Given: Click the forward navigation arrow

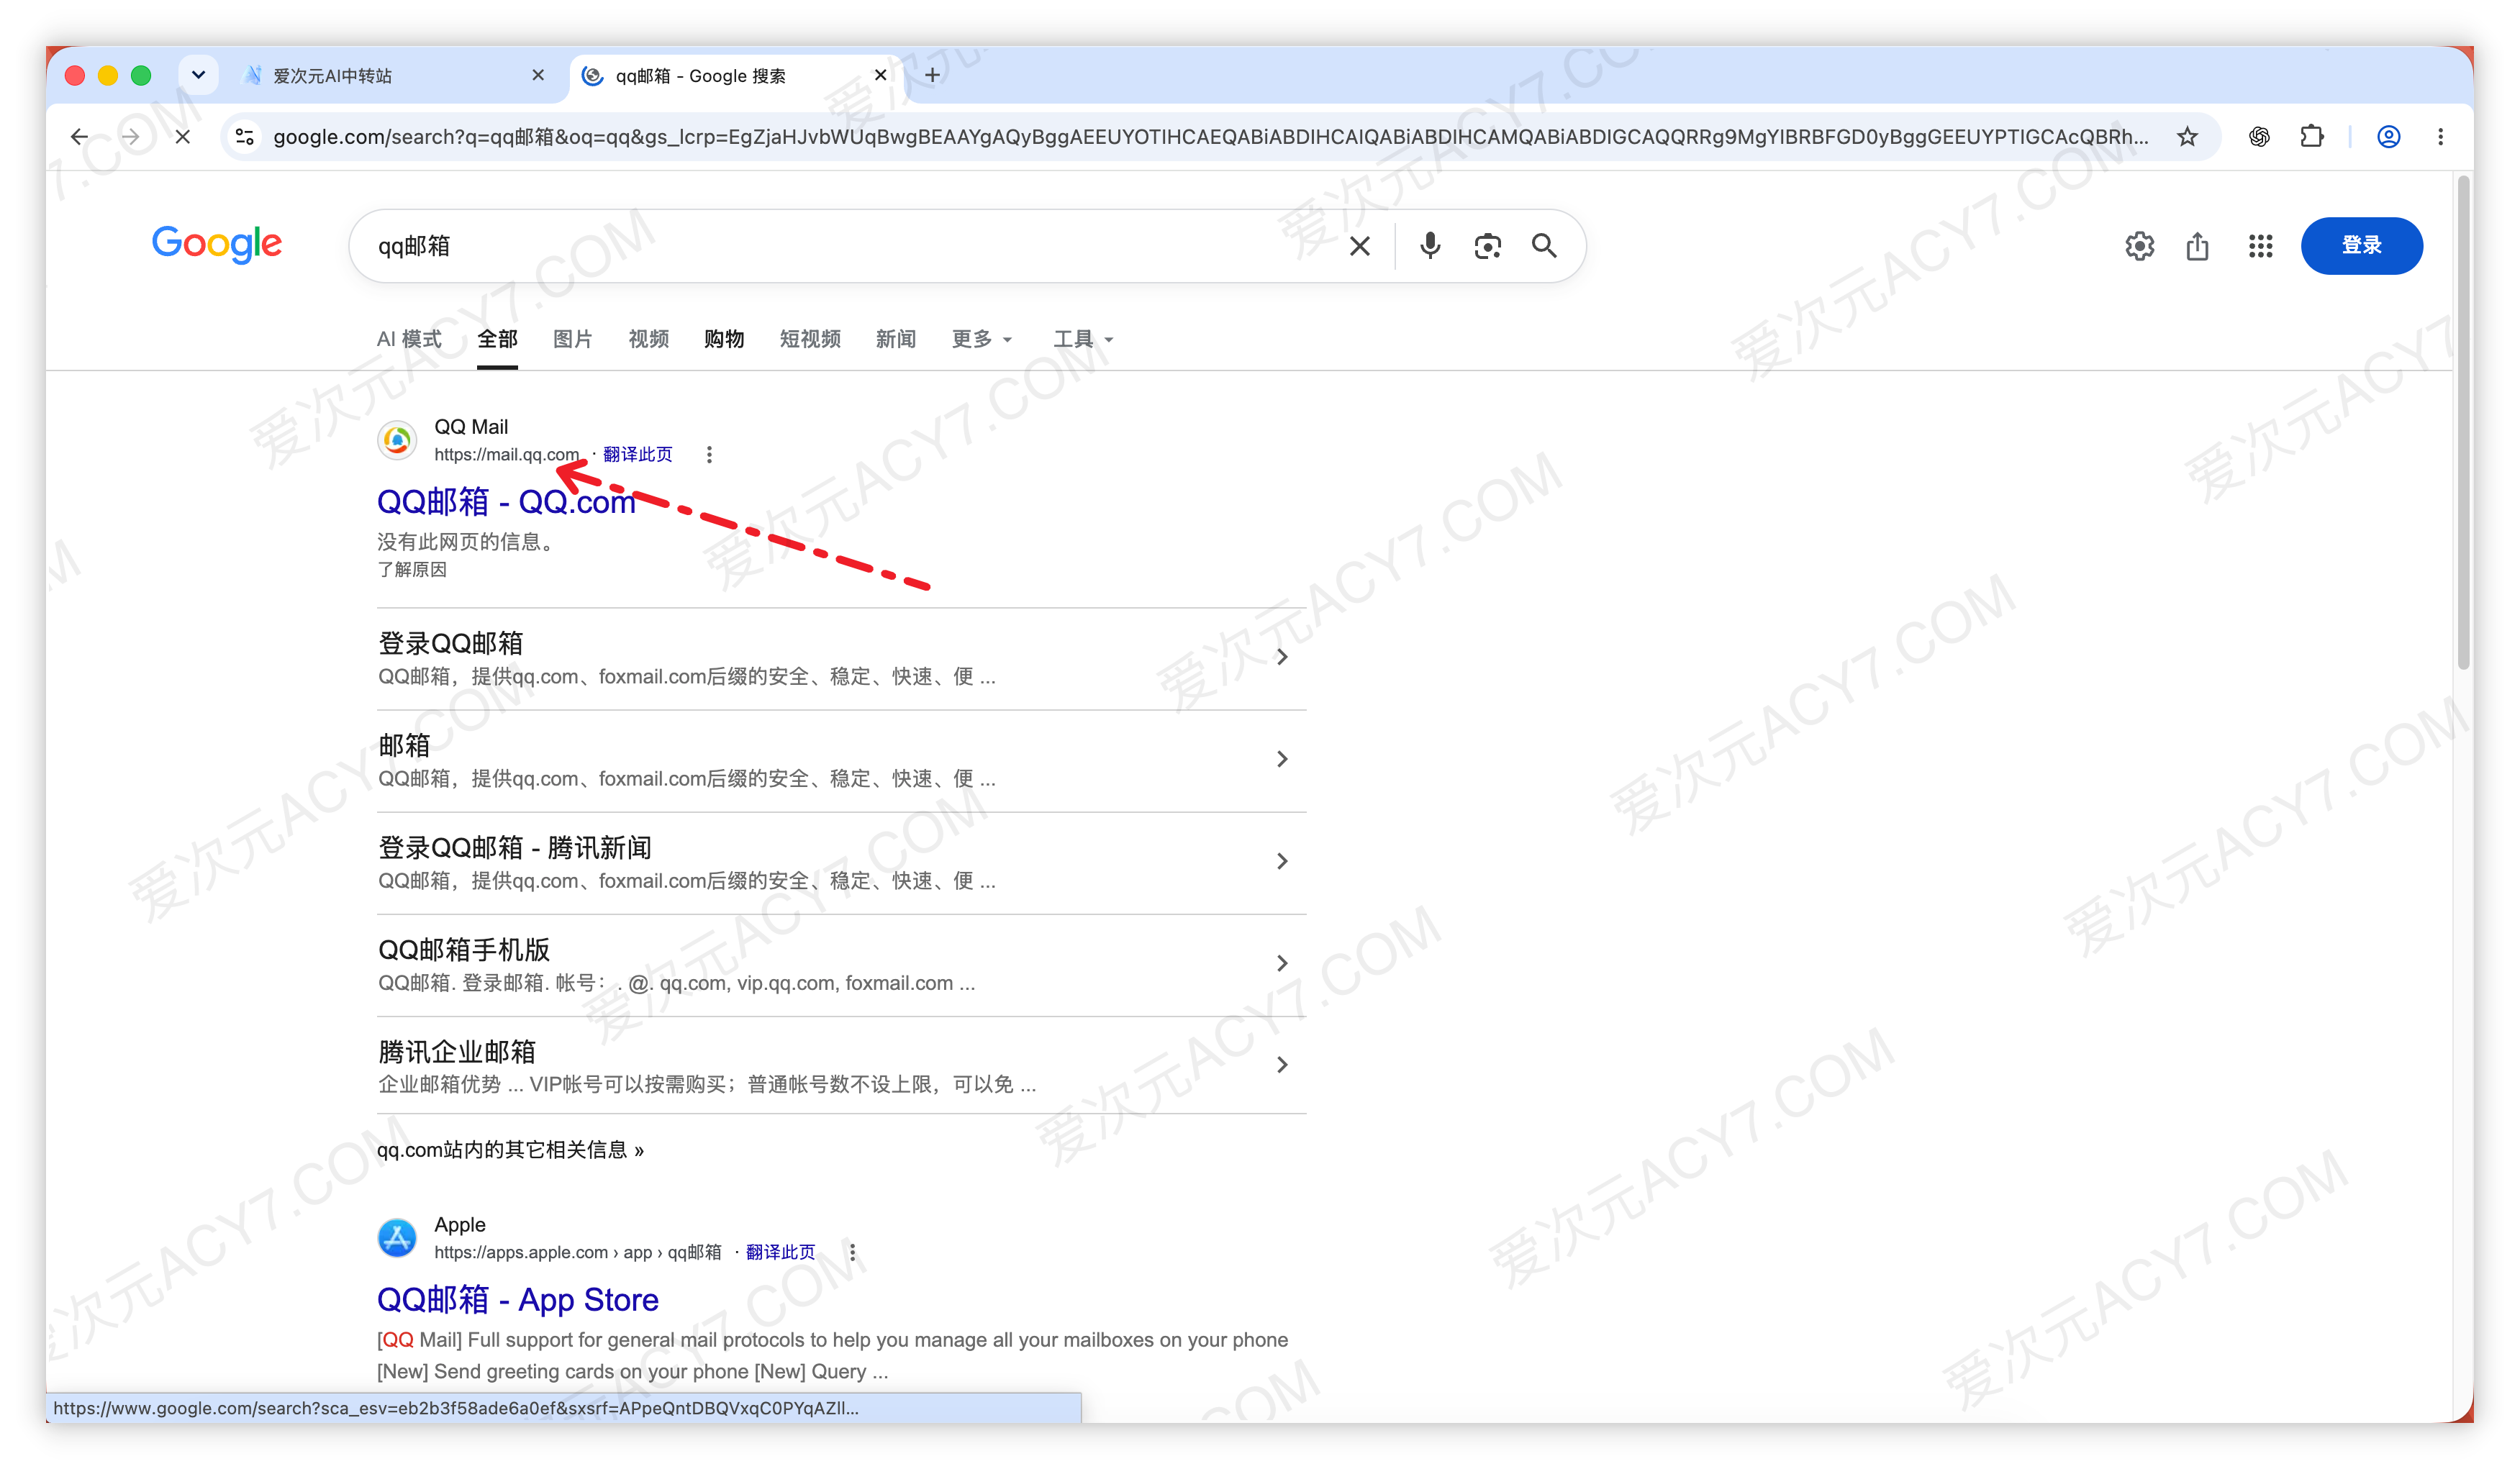Looking at the screenshot, I should [x=130, y=137].
